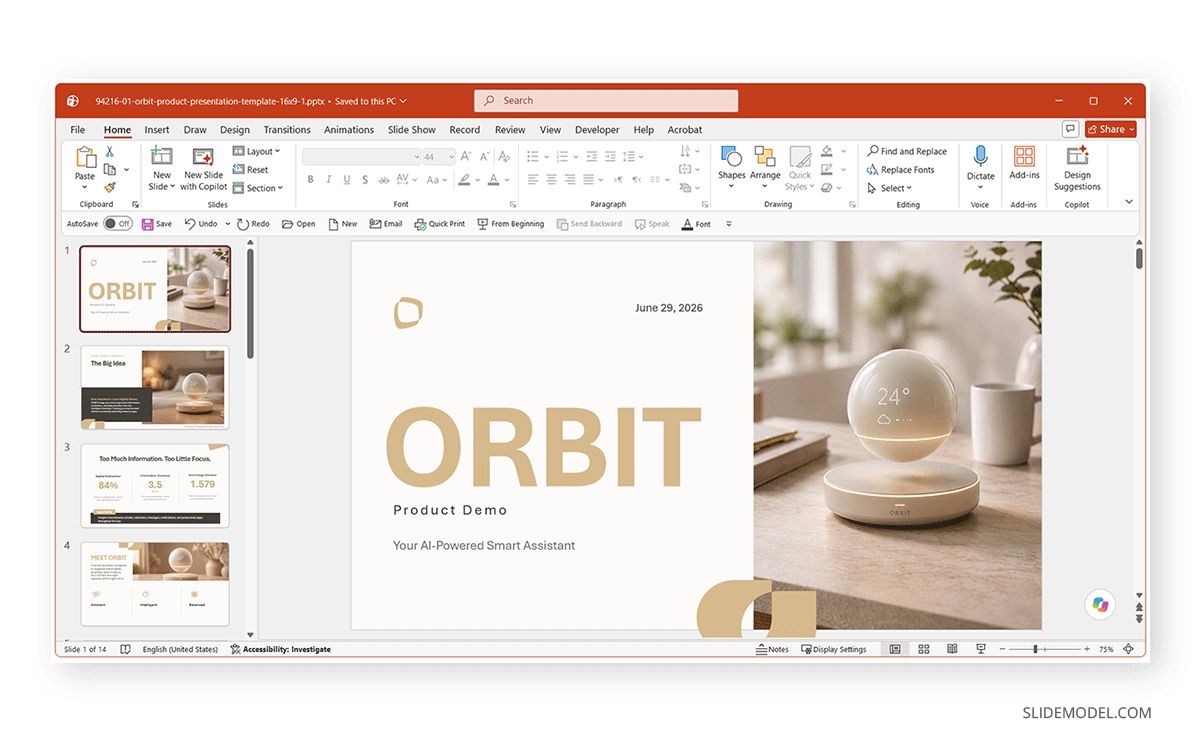Viewport: 1200px width, 743px height.
Task: Toggle Bold formatting
Action: [310, 180]
